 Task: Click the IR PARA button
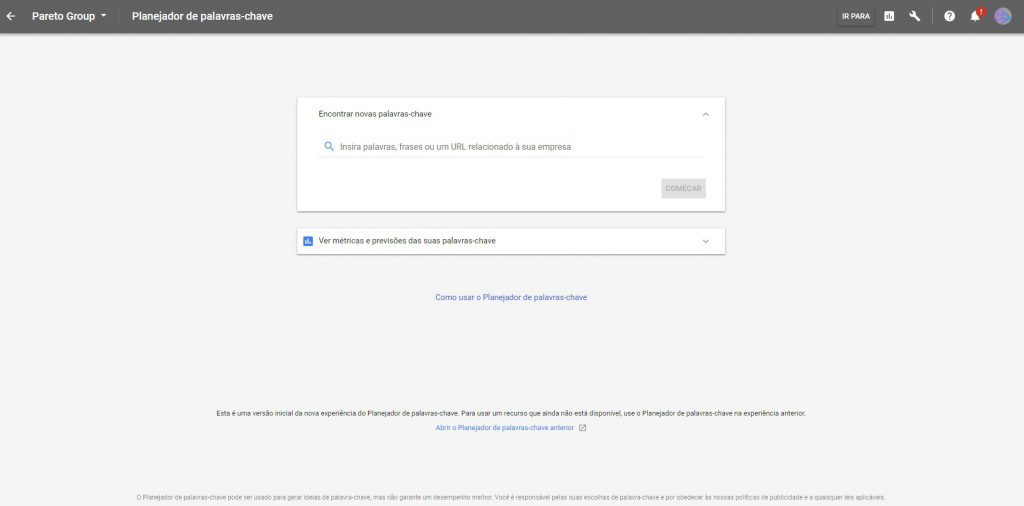tap(856, 16)
